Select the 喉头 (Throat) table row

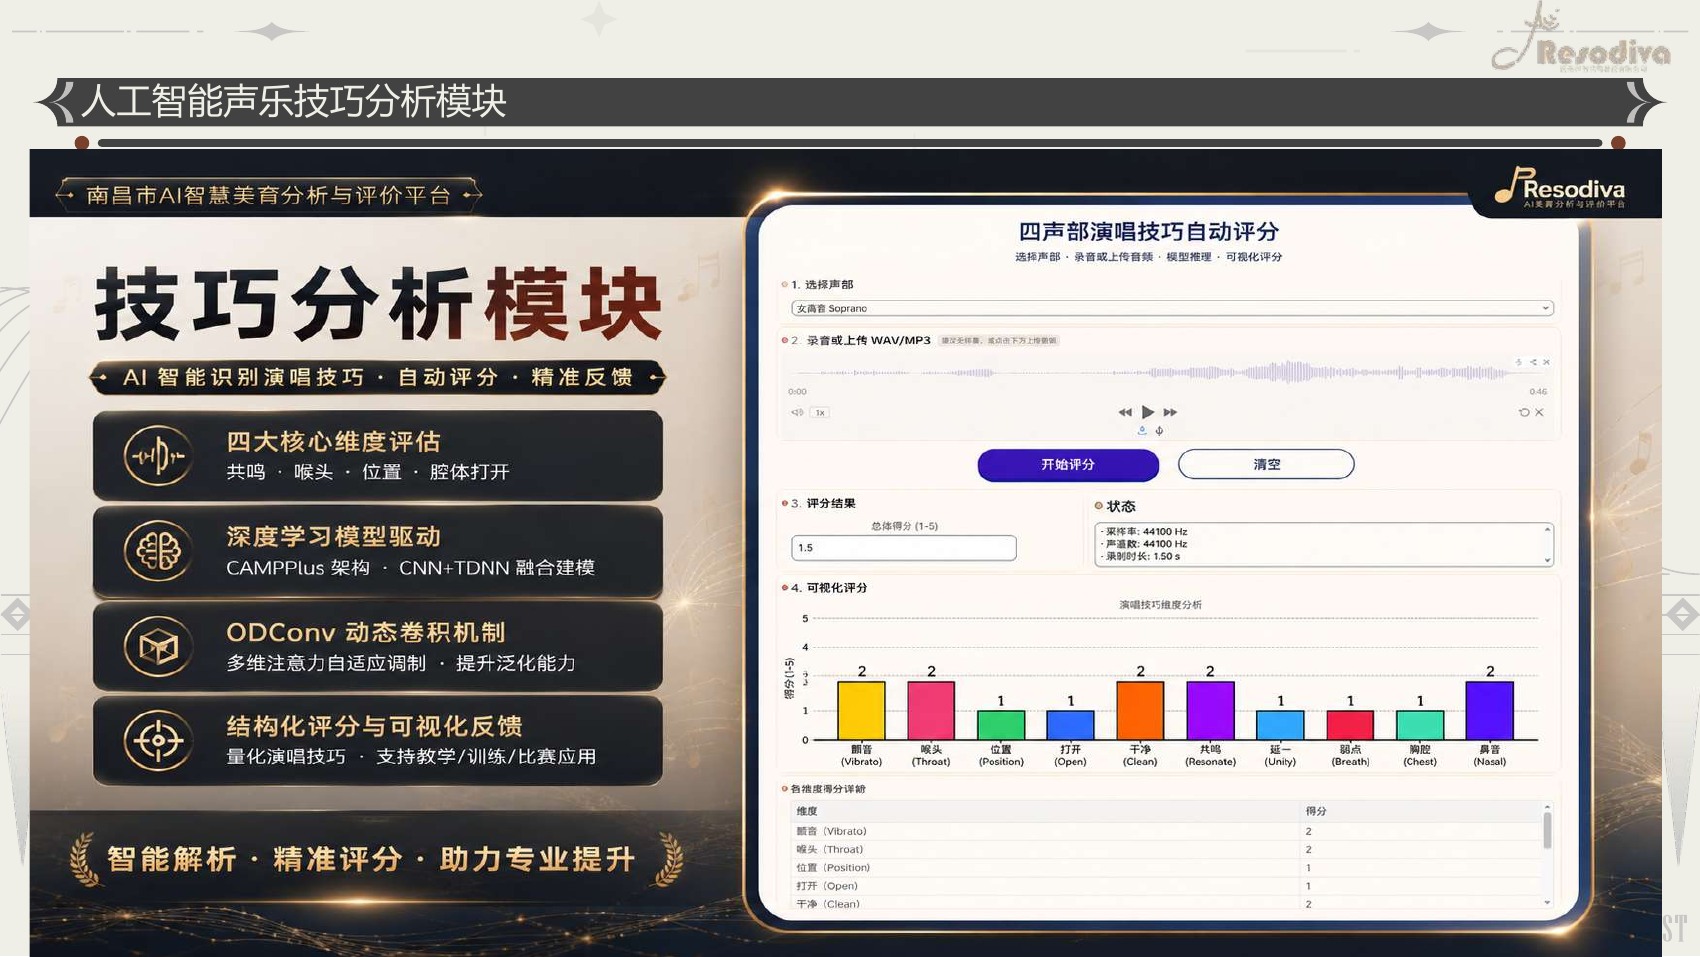[x=1166, y=849]
